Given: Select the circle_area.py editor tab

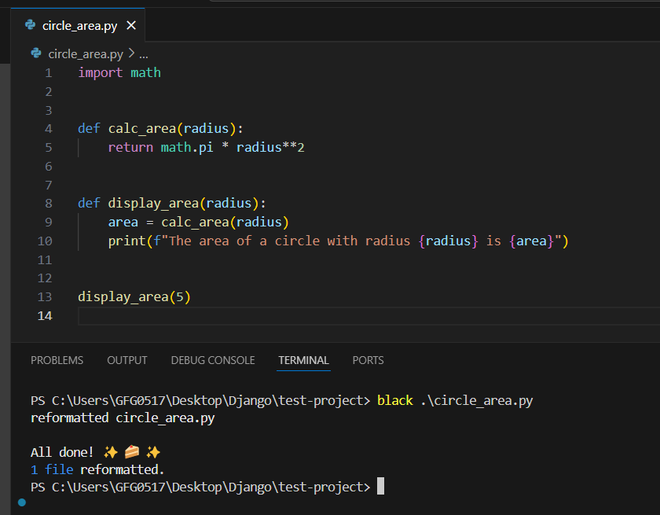Looking at the screenshot, I should tap(78, 25).
